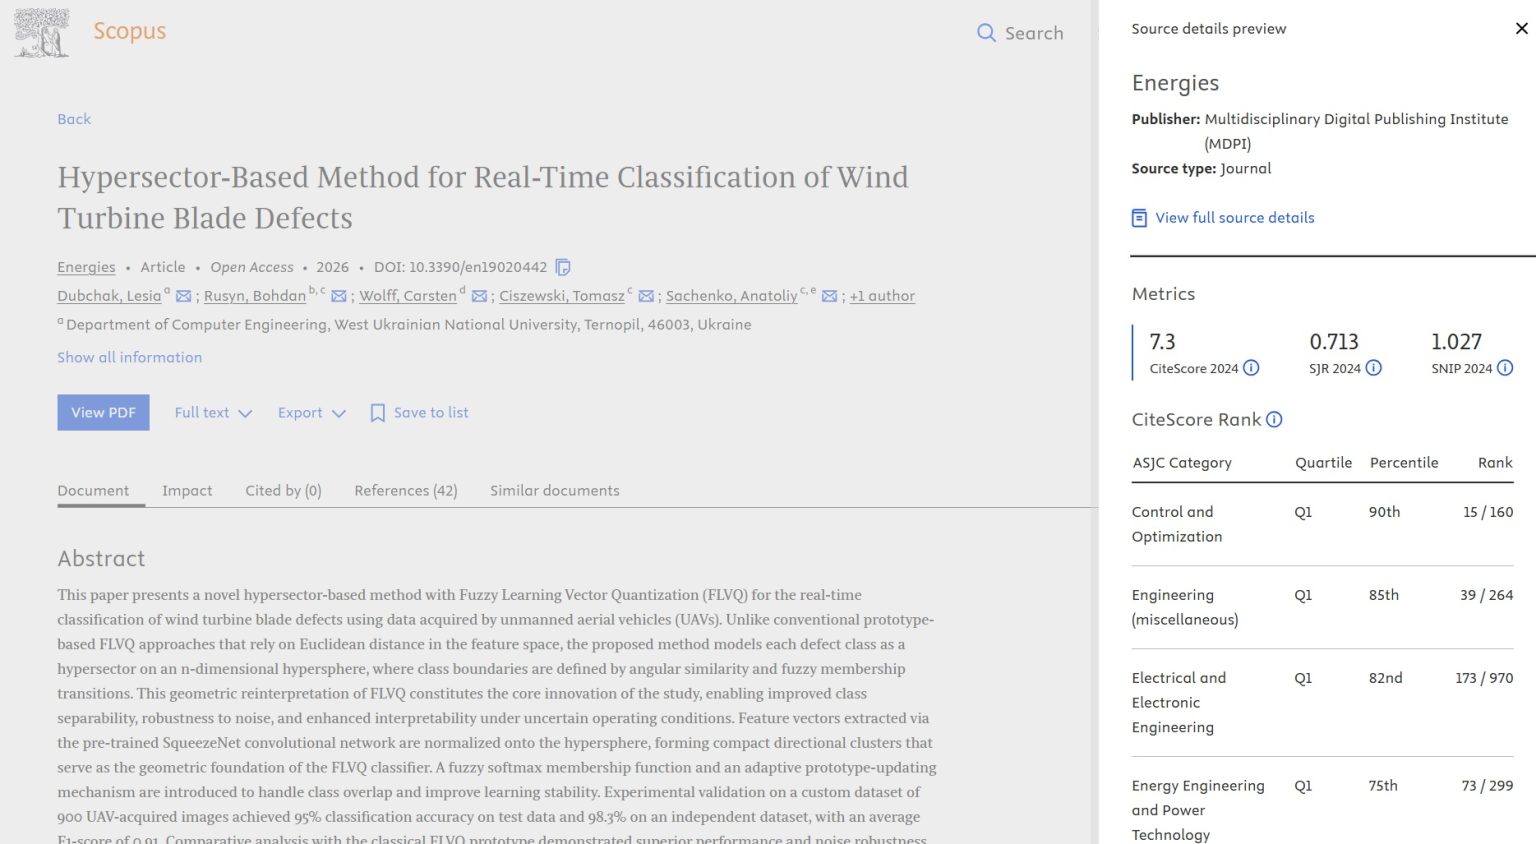
Task: Open the References (42) tab
Action: (405, 491)
